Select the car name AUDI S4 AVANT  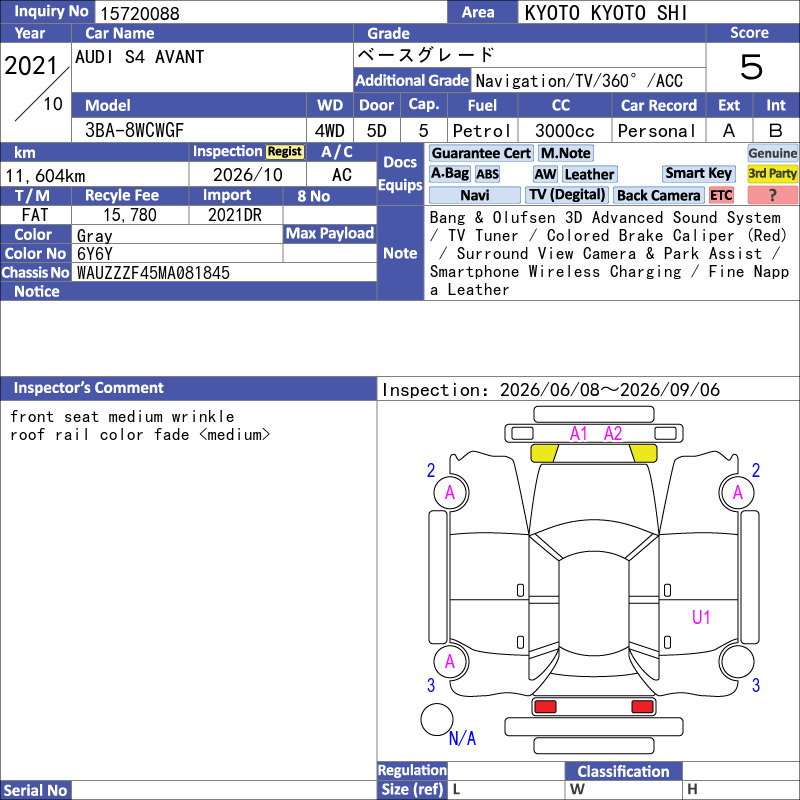(x=140, y=57)
